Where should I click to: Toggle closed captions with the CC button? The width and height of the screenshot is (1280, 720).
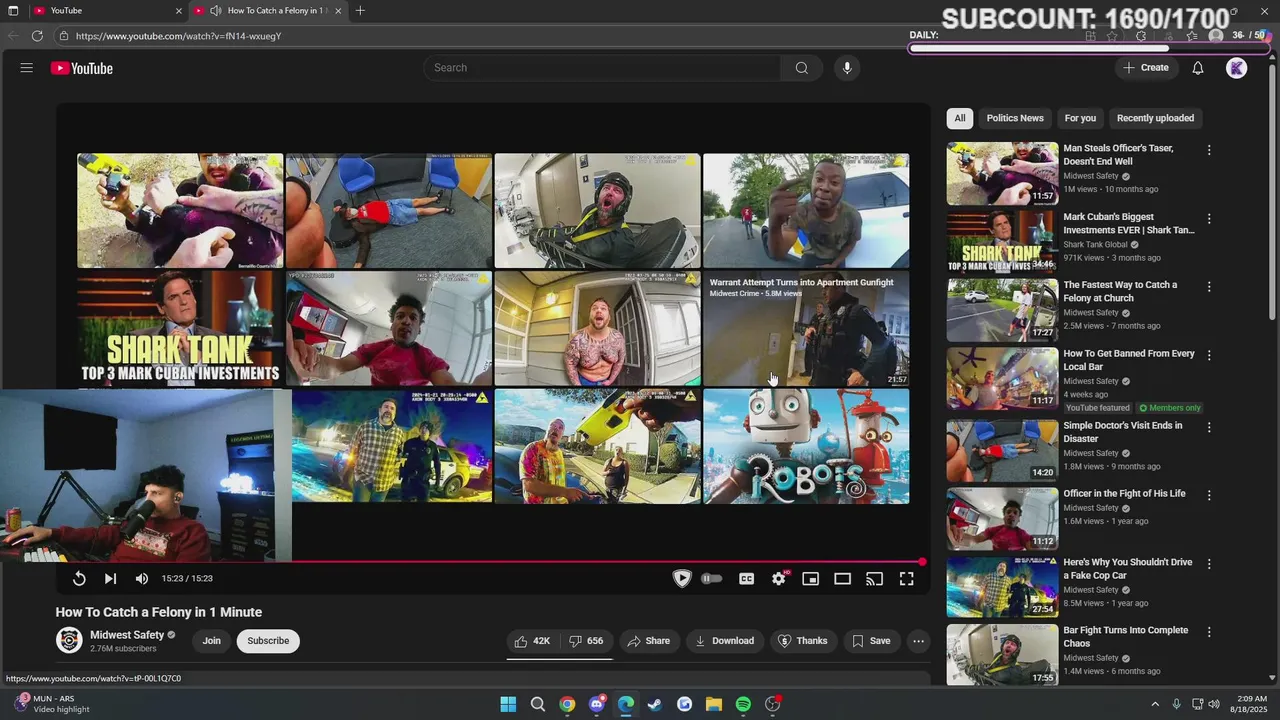point(746,578)
